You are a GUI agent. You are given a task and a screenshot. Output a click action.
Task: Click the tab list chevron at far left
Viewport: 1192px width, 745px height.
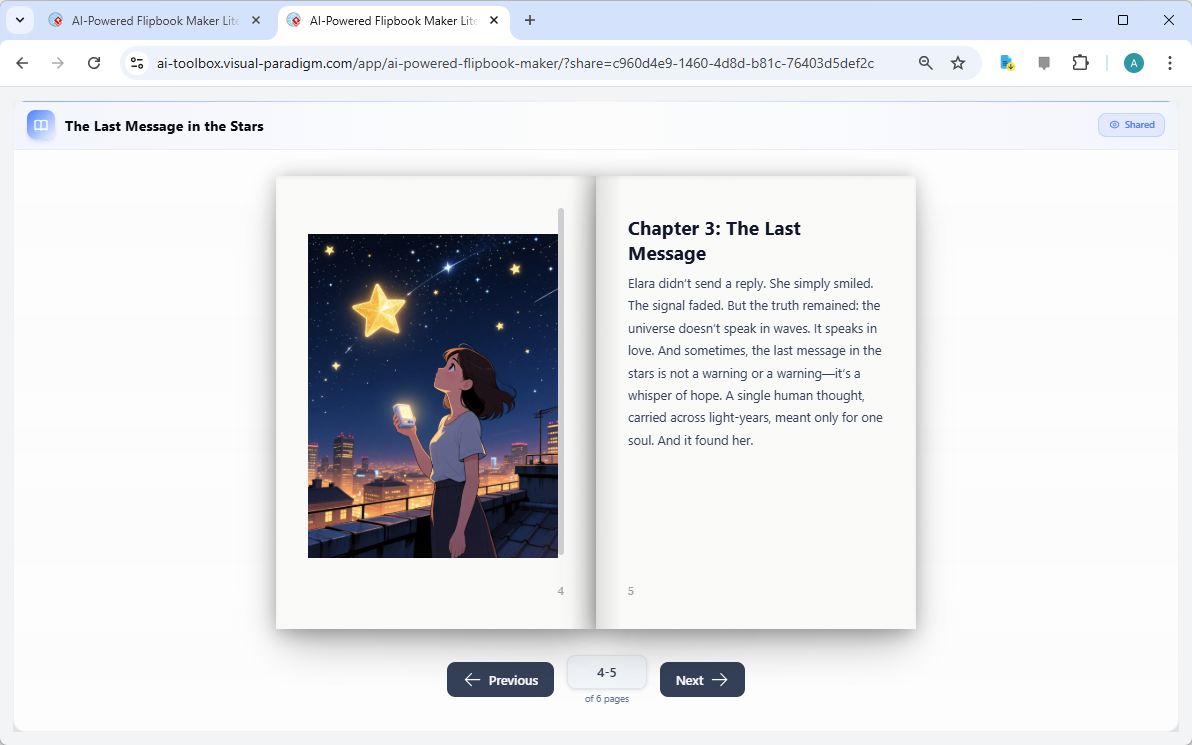[x=19, y=20]
